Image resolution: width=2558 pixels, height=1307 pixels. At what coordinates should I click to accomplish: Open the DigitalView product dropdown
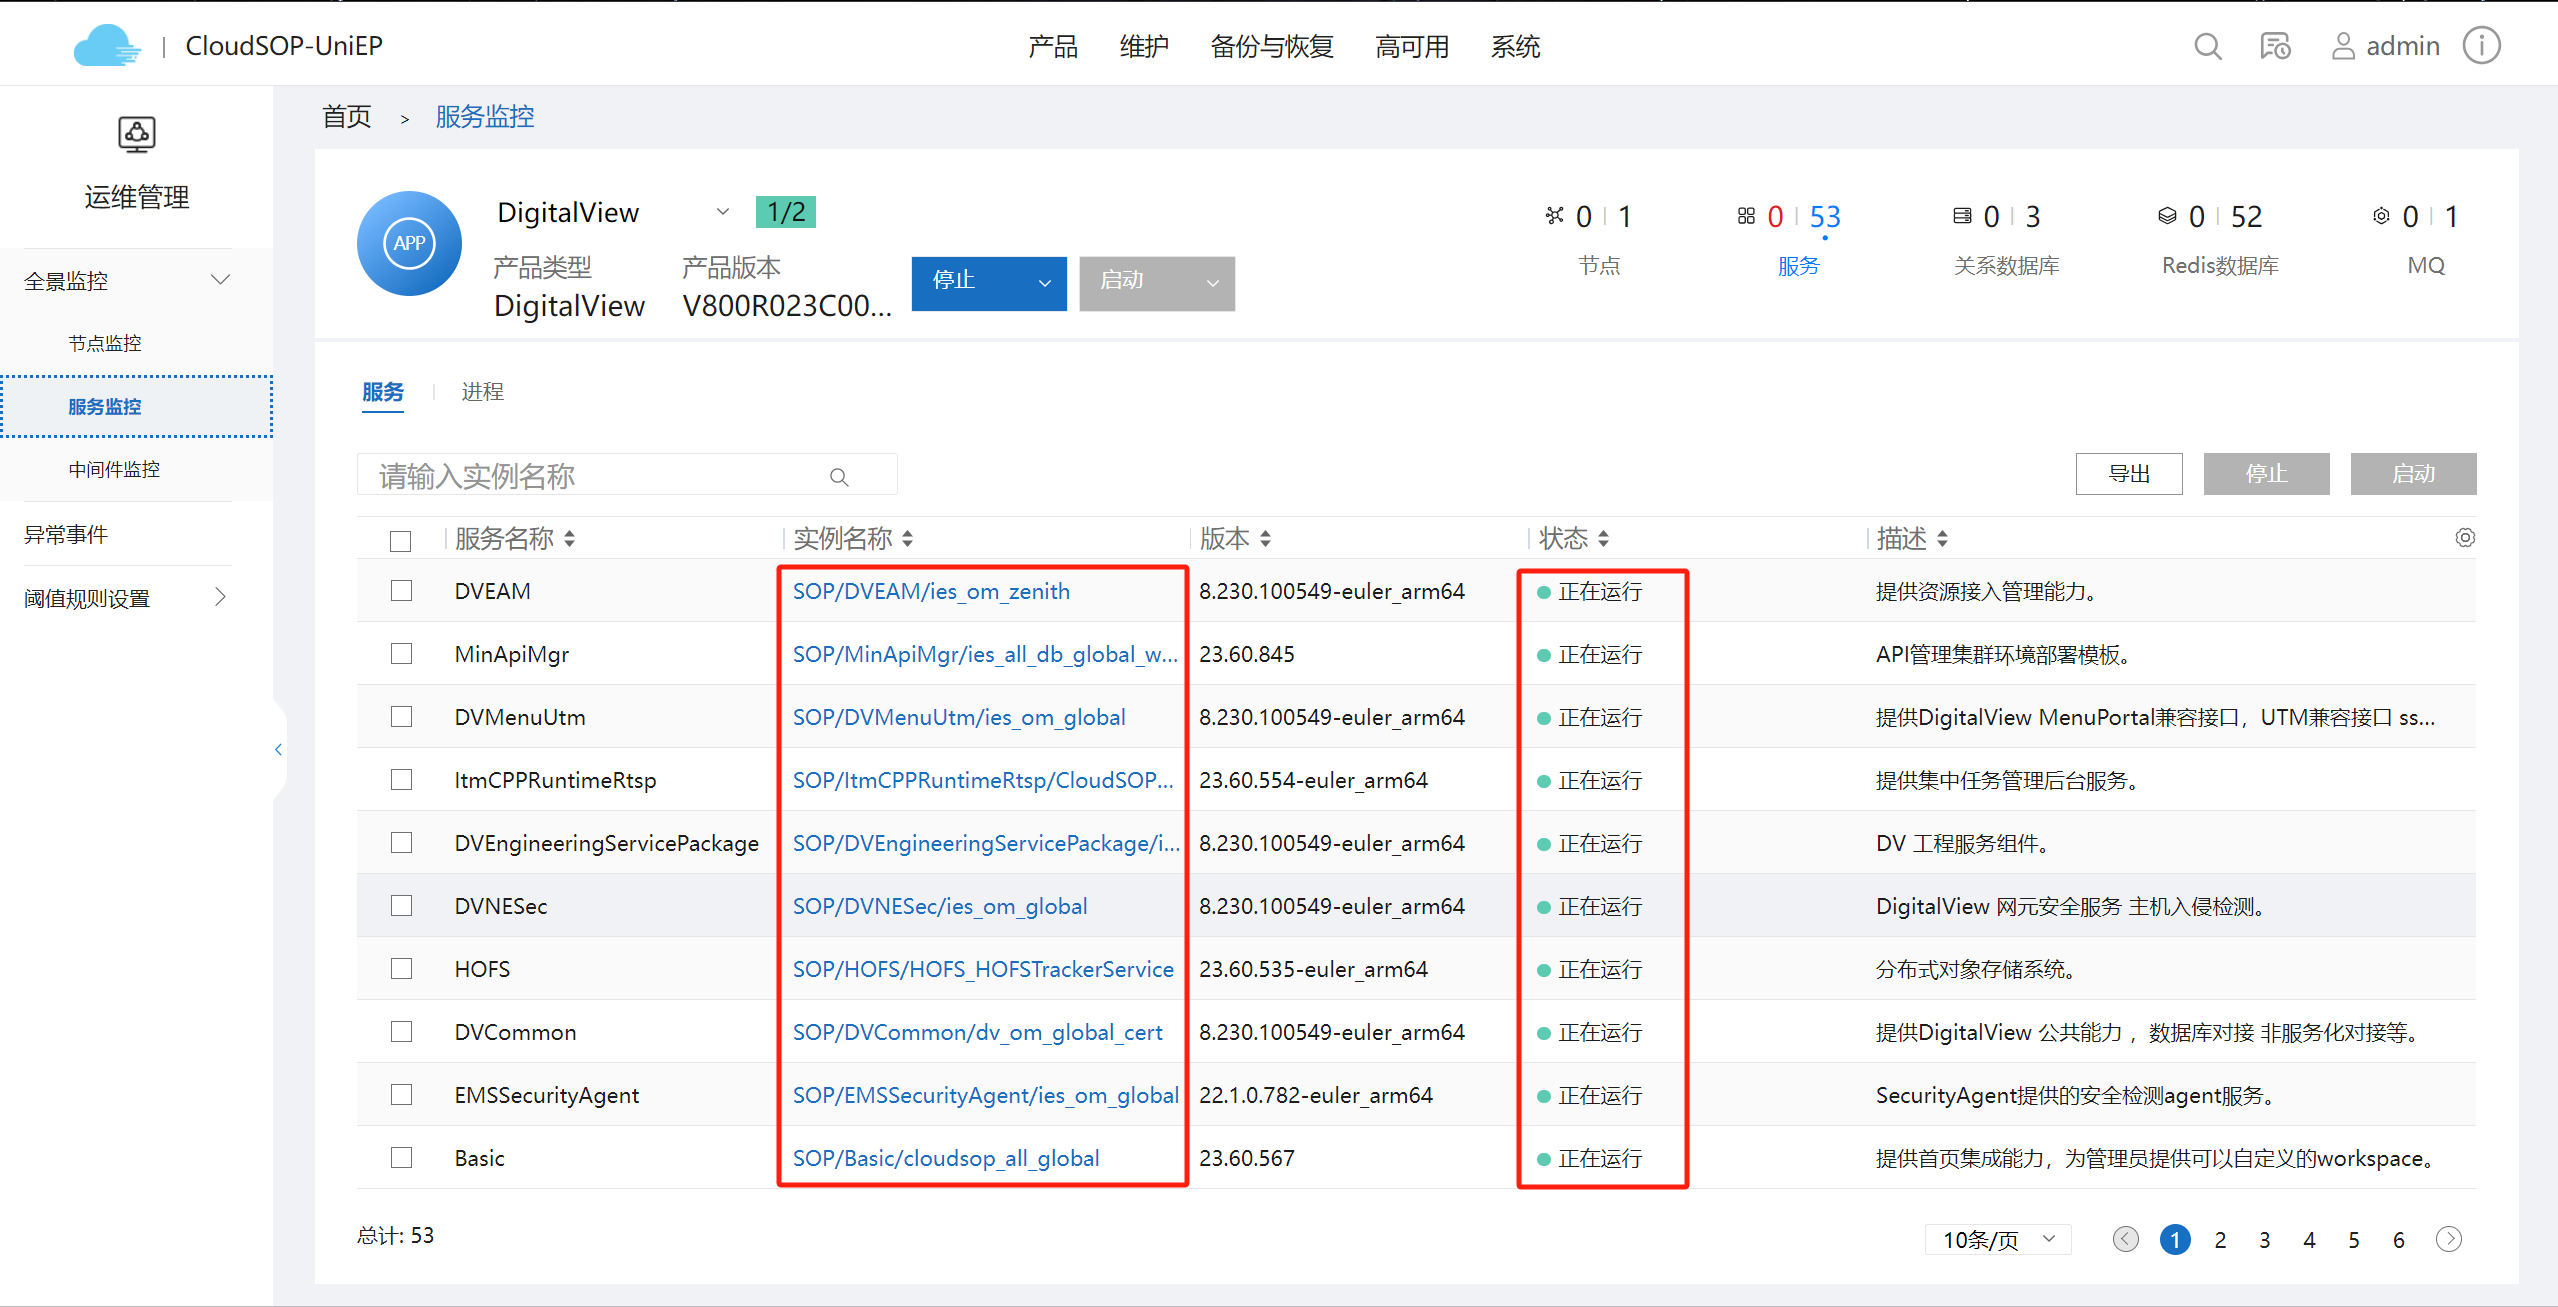click(722, 212)
